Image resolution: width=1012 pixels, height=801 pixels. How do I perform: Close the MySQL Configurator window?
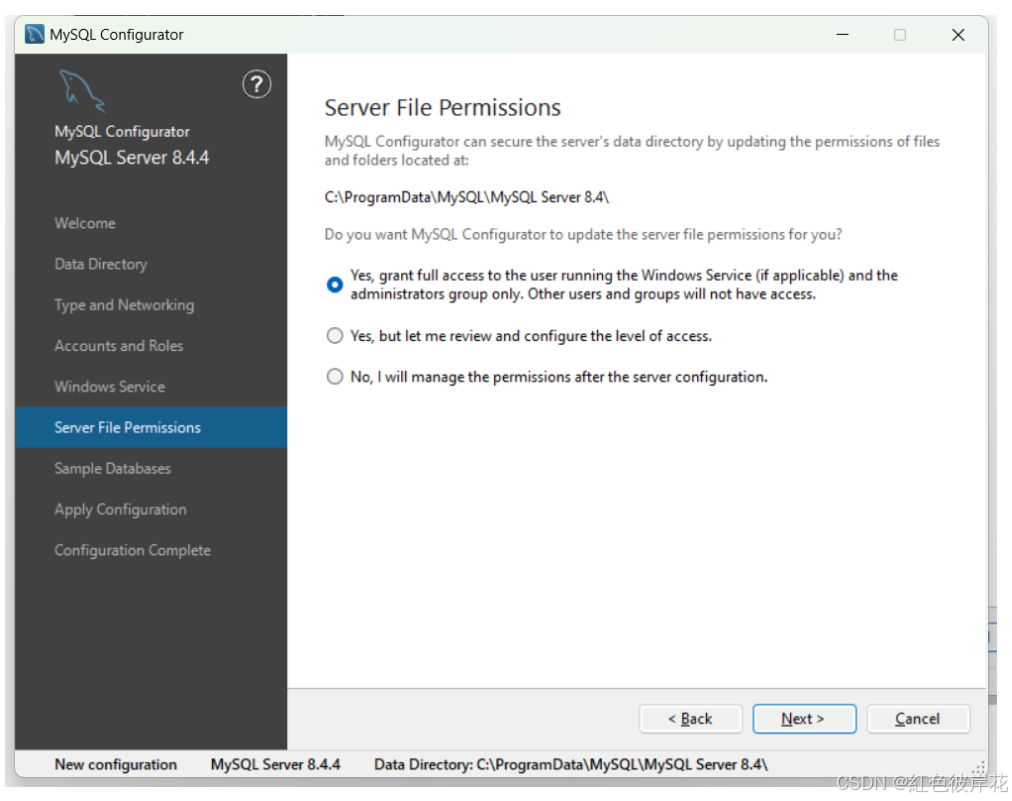pyautogui.click(x=958, y=35)
